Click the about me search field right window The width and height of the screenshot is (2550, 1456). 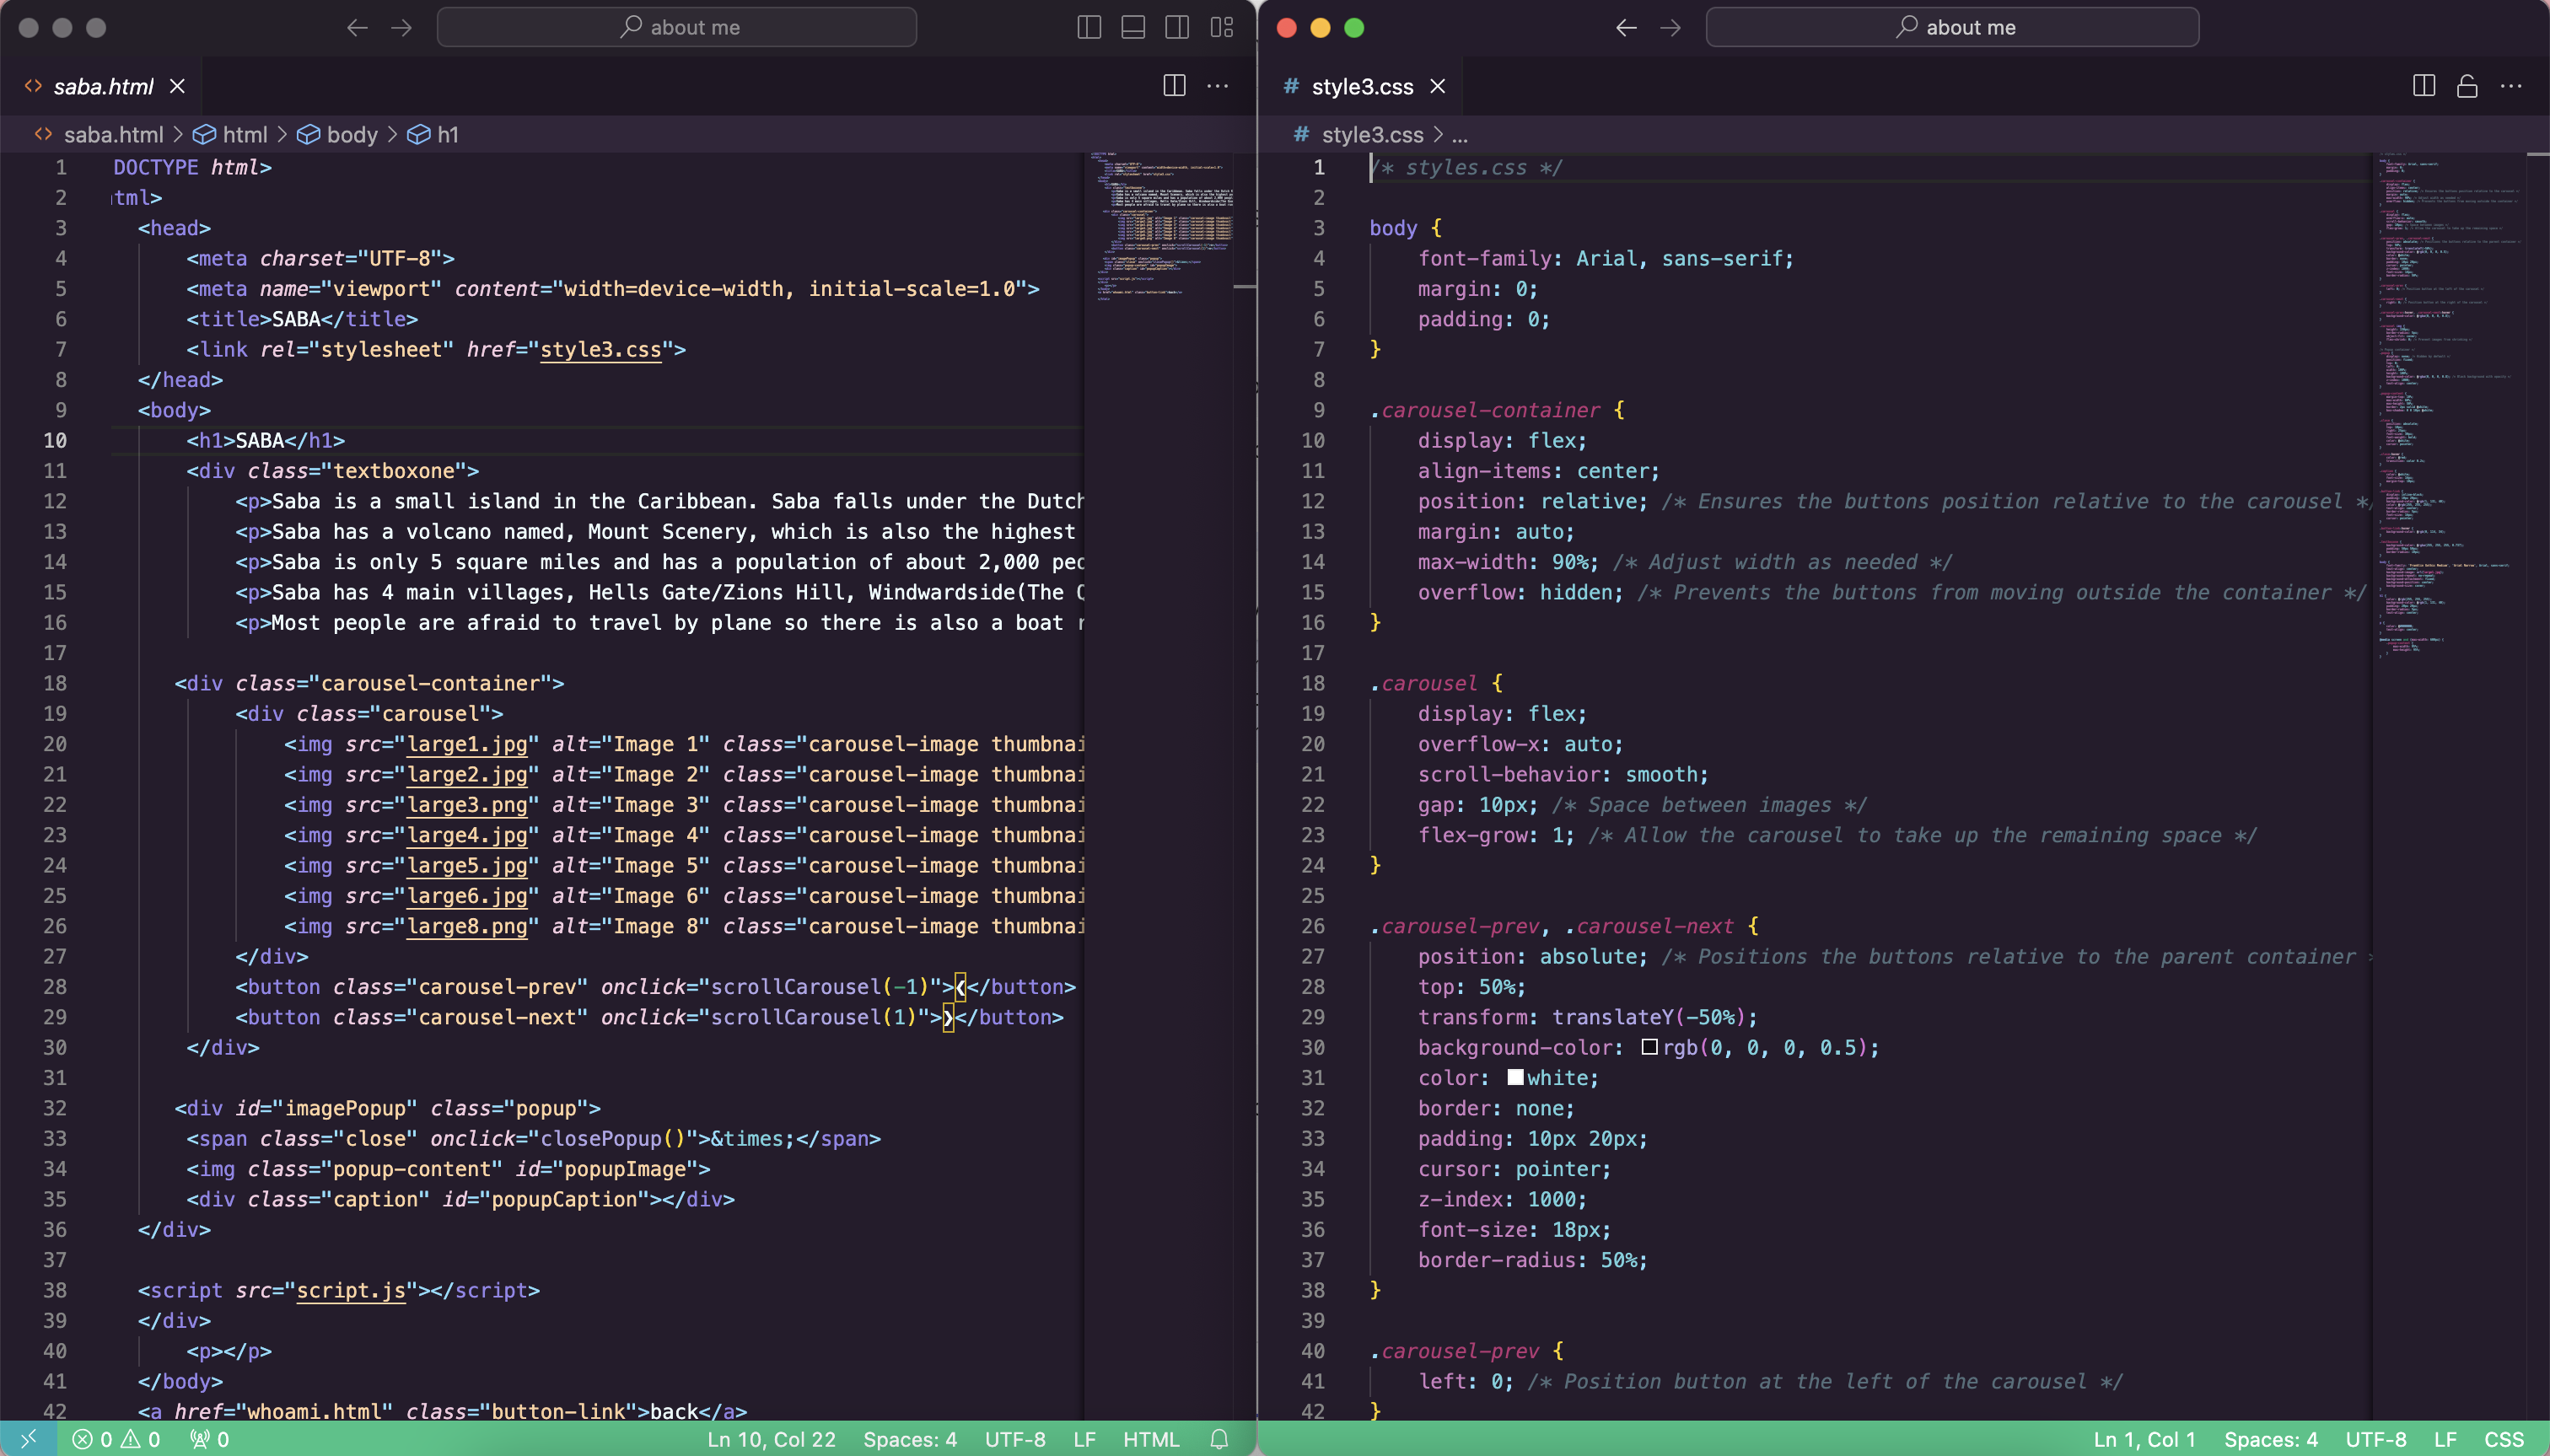pos(1952,27)
